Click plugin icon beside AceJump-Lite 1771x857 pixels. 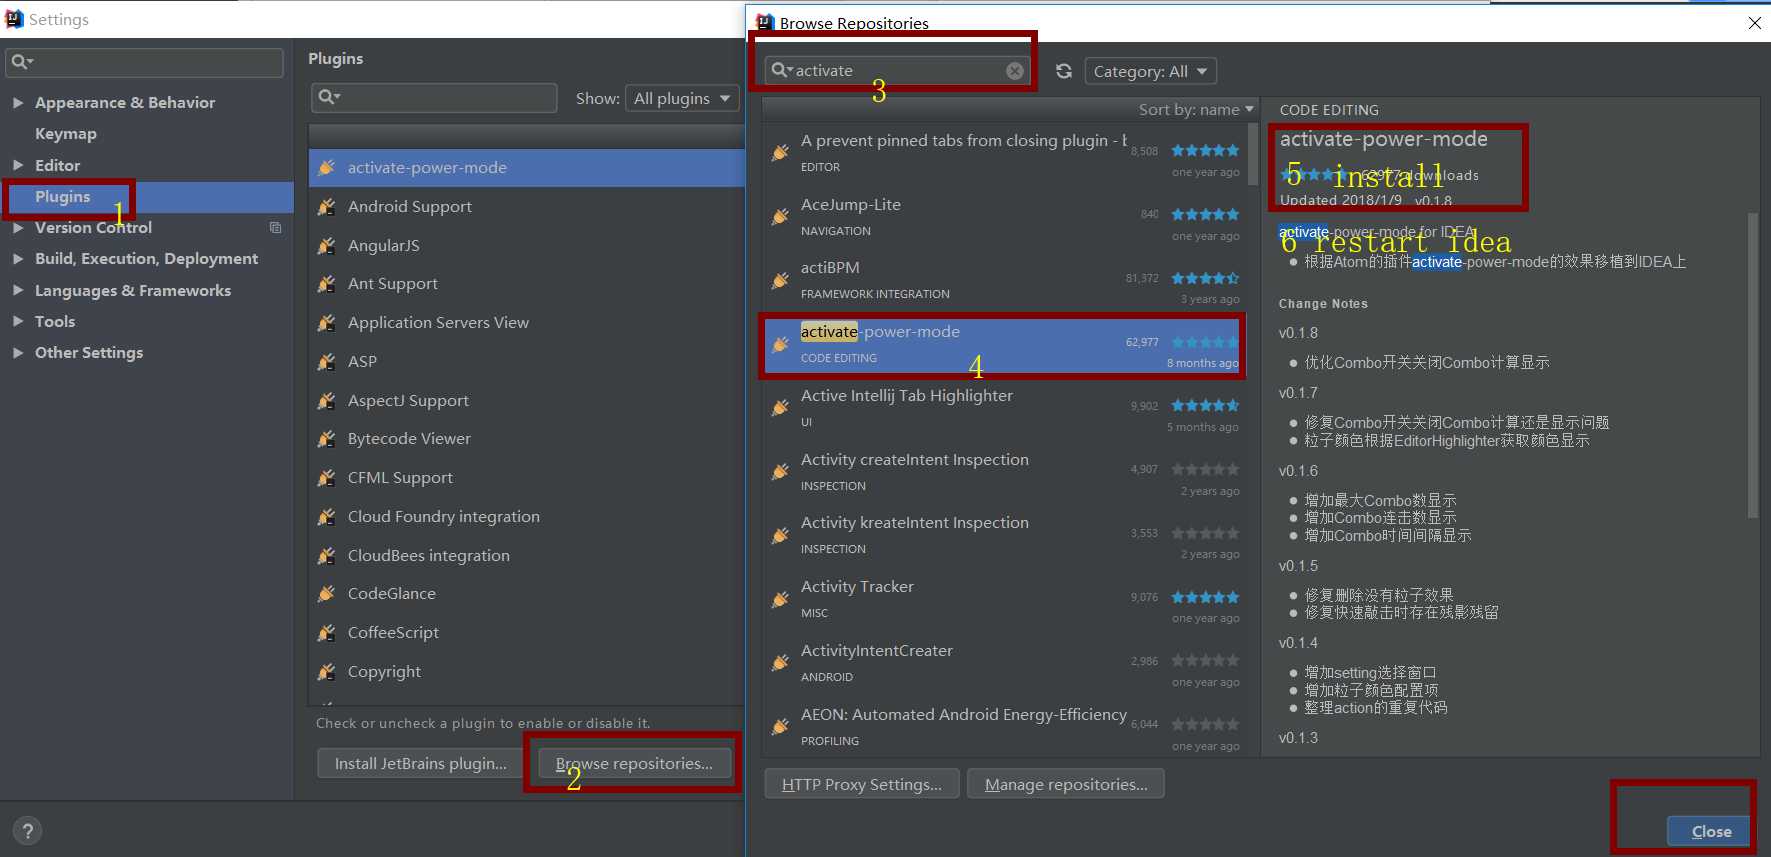coord(780,217)
